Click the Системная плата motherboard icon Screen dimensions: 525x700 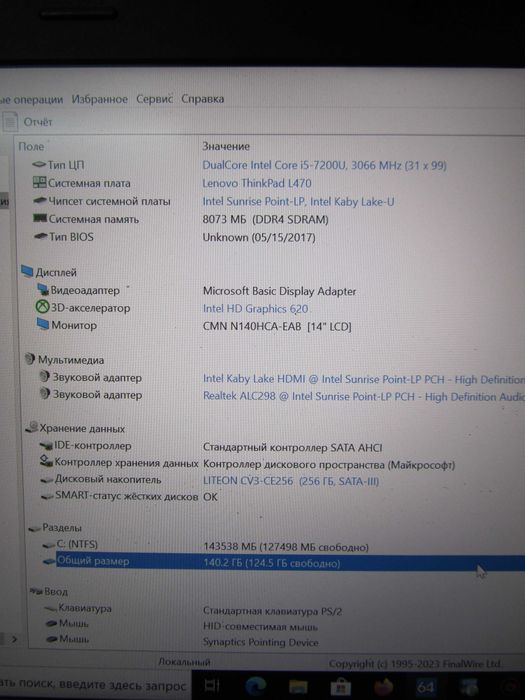click(x=40, y=183)
